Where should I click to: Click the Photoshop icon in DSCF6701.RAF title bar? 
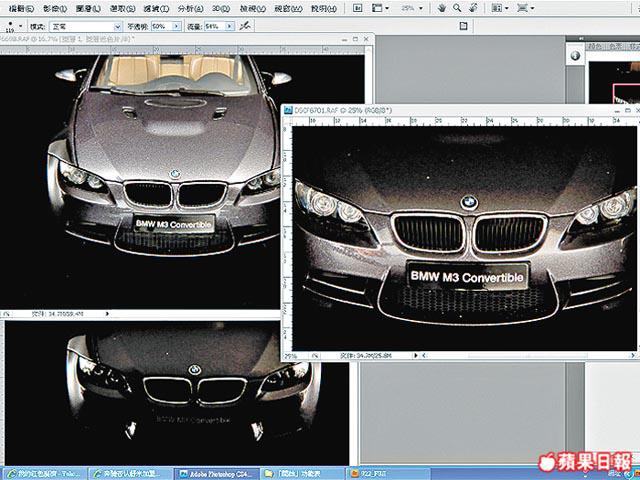click(x=288, y=110)
